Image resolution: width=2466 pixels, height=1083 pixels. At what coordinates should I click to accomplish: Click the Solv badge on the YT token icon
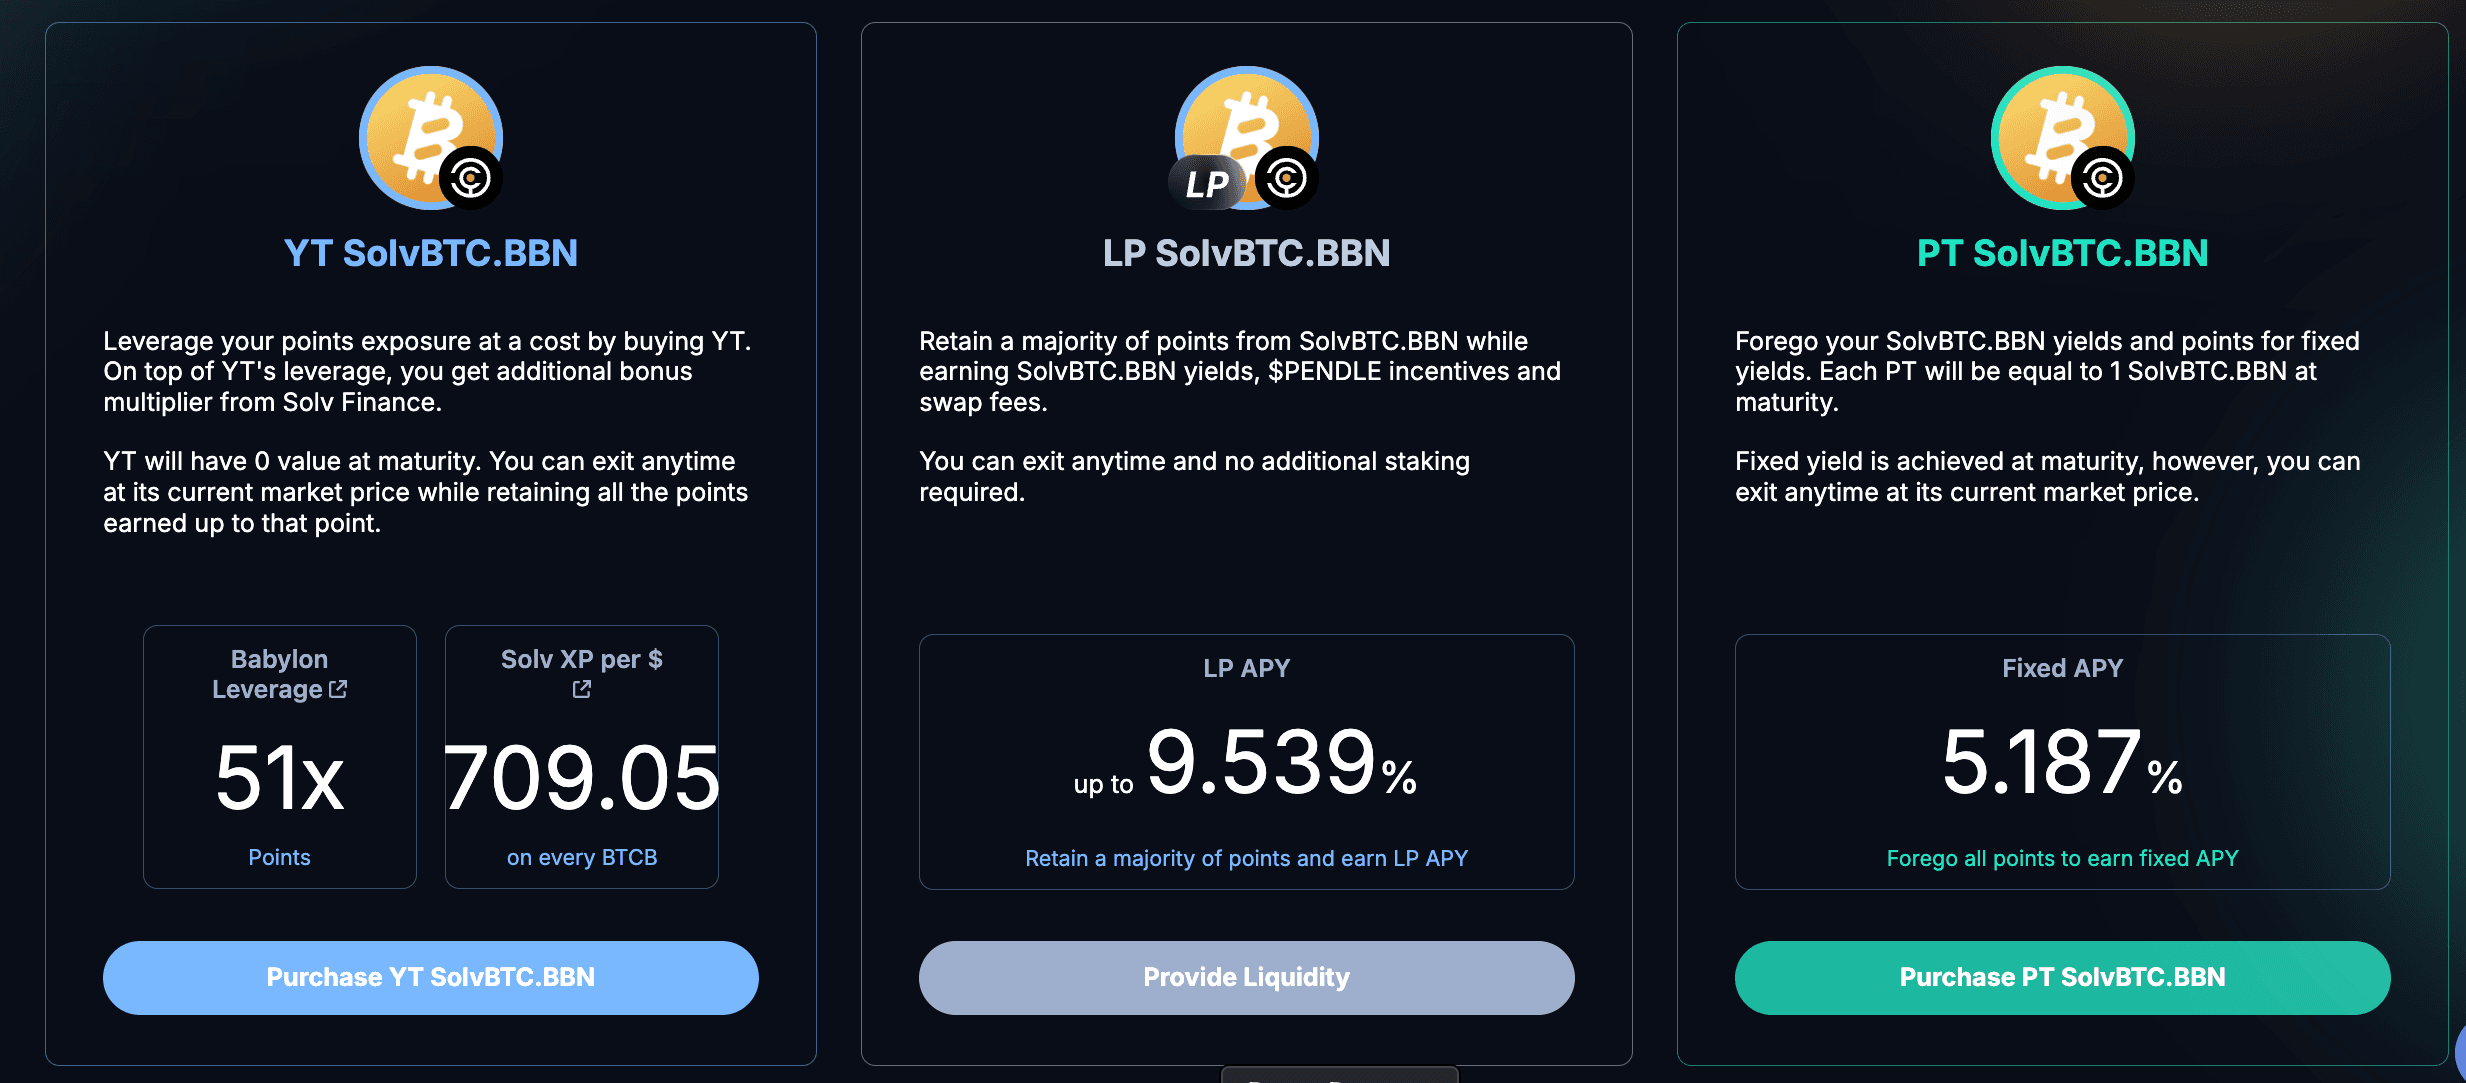471,179
